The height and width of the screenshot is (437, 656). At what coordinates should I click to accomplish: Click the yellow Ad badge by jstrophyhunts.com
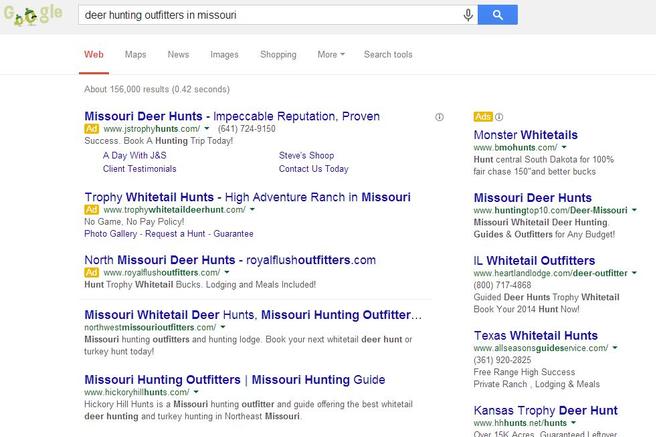point(92,129)
